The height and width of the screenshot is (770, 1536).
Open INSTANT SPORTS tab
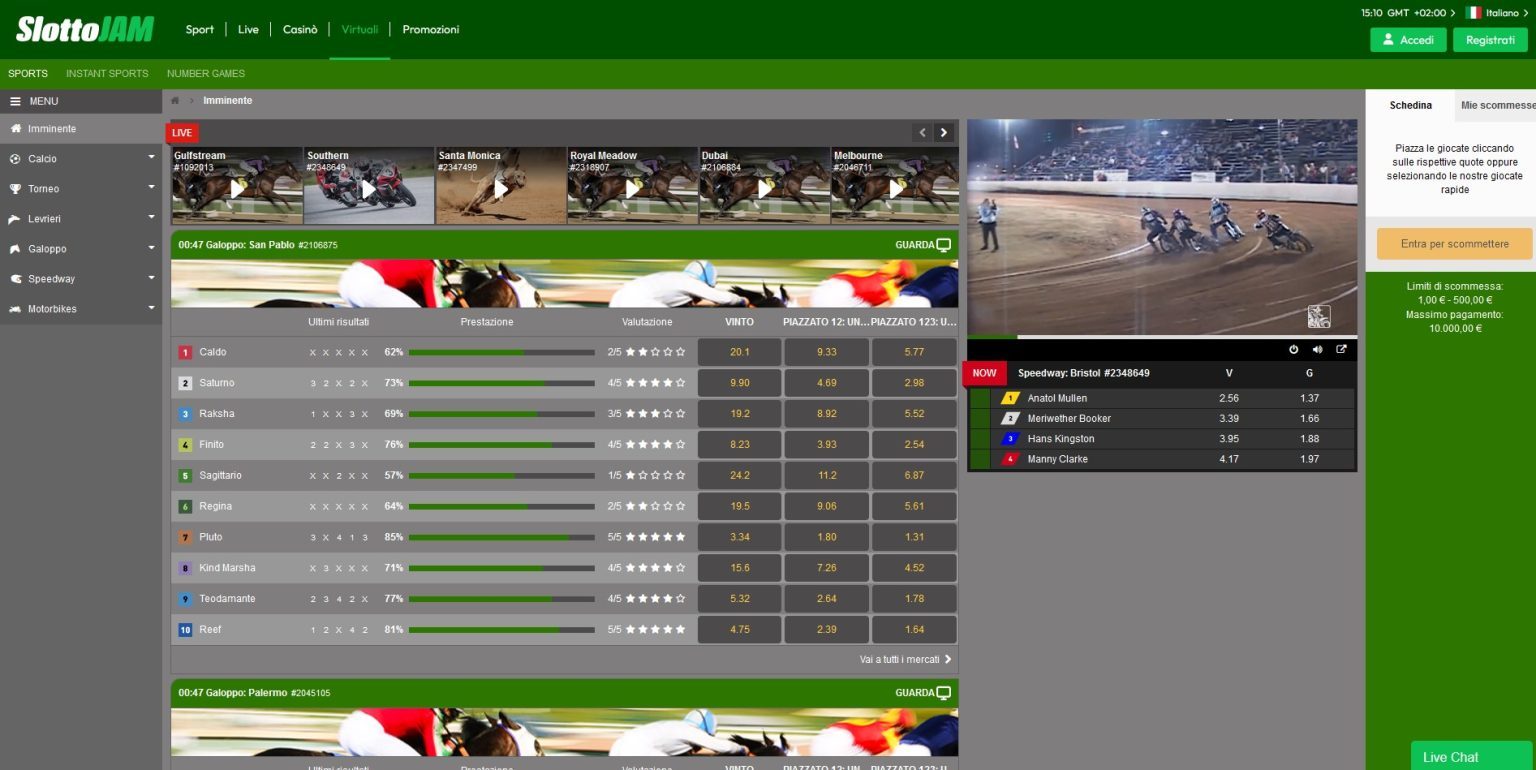(107, 74)
